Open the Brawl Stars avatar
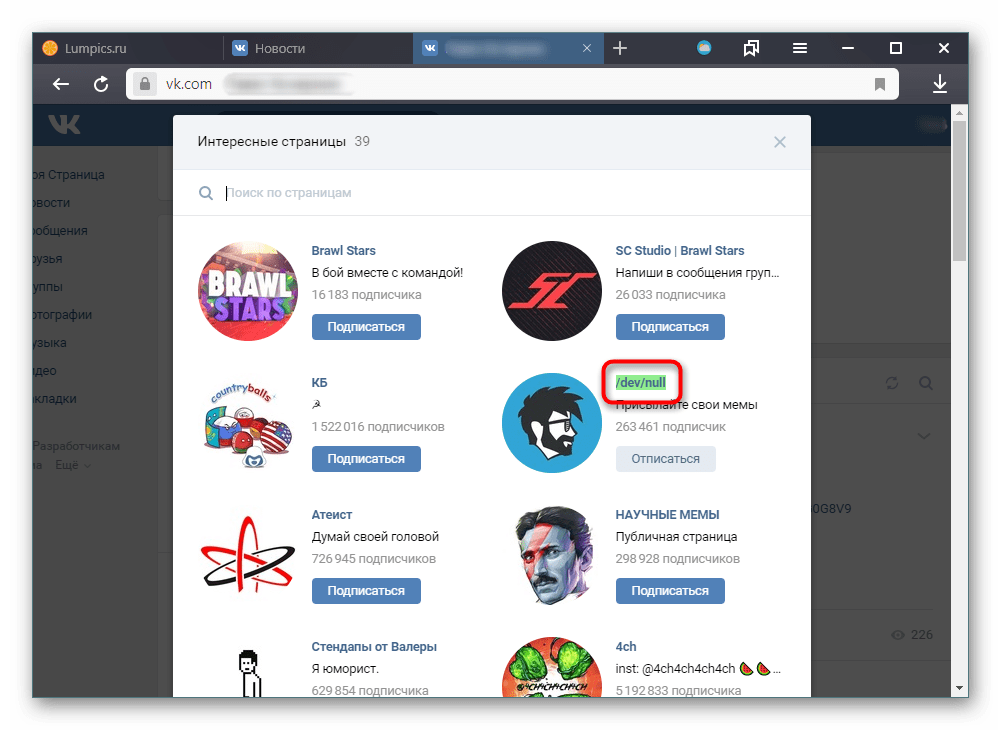This screenshot has width=1001, height=730. (x=248, y=291)
